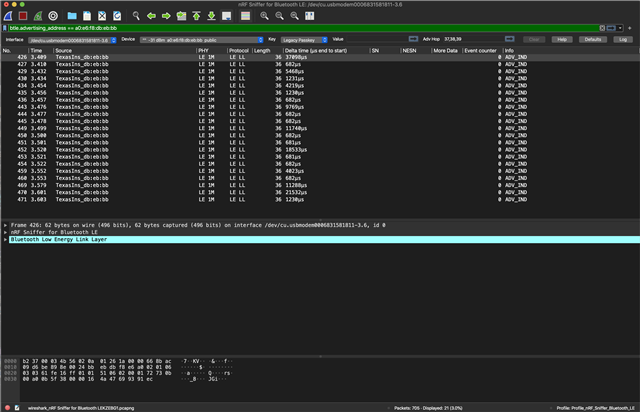Start capturing packets with the shark fin icon
This screenshot has width=640, height=412.
tap(8, 16)
